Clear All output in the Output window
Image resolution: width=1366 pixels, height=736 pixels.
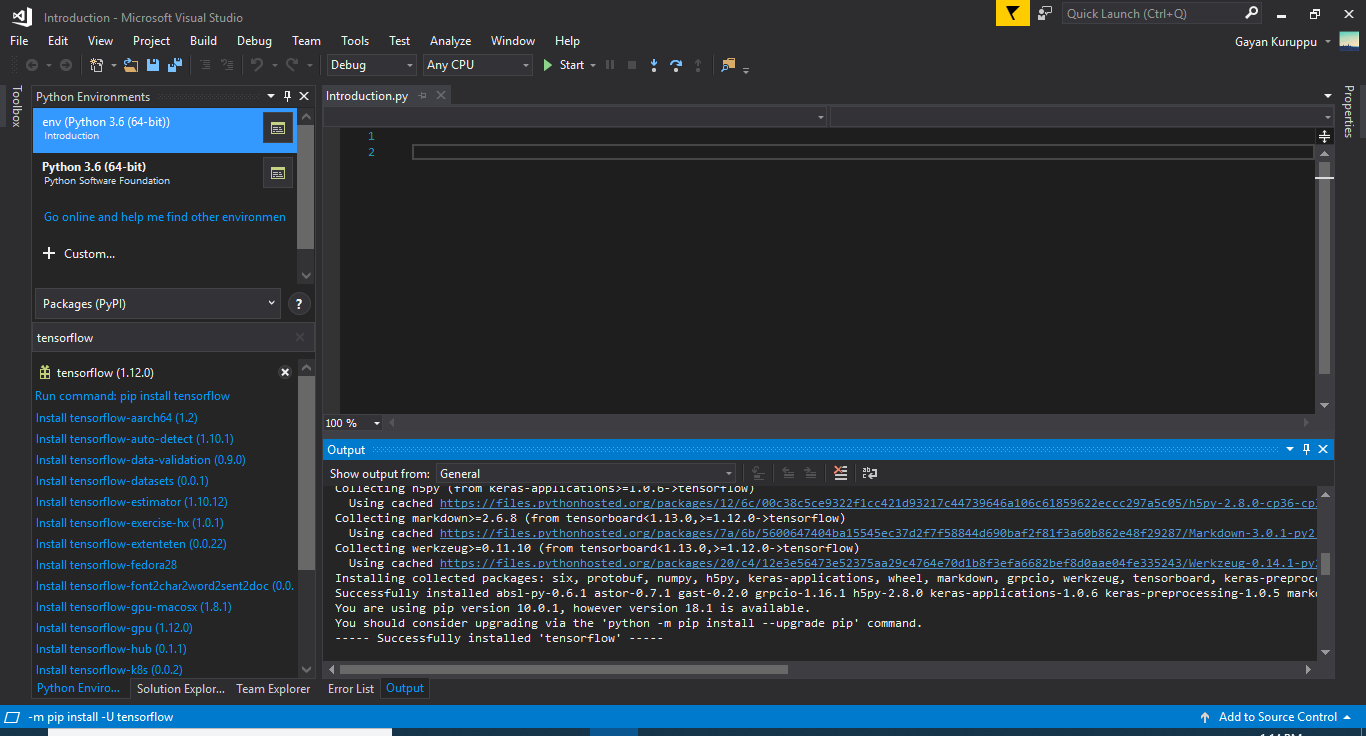[839, 473]
